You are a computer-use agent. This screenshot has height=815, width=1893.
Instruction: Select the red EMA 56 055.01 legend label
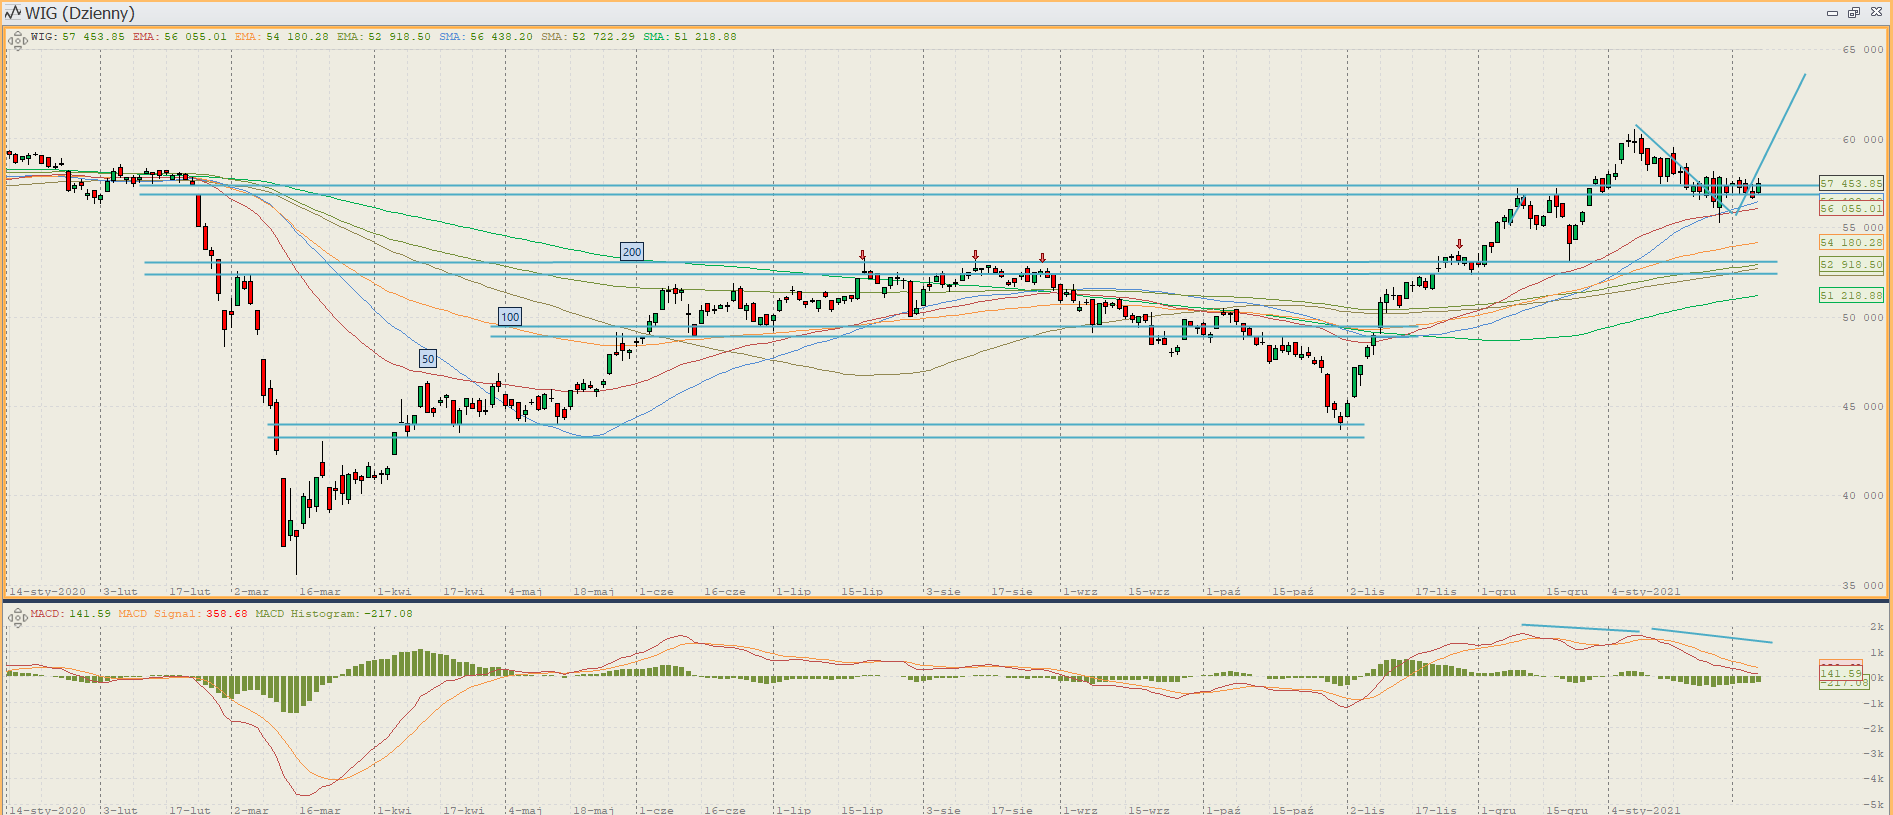click(180, 37)
